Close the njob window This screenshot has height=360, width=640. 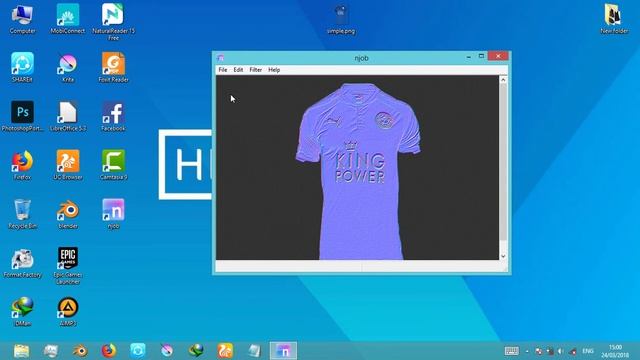pos(498,56)
